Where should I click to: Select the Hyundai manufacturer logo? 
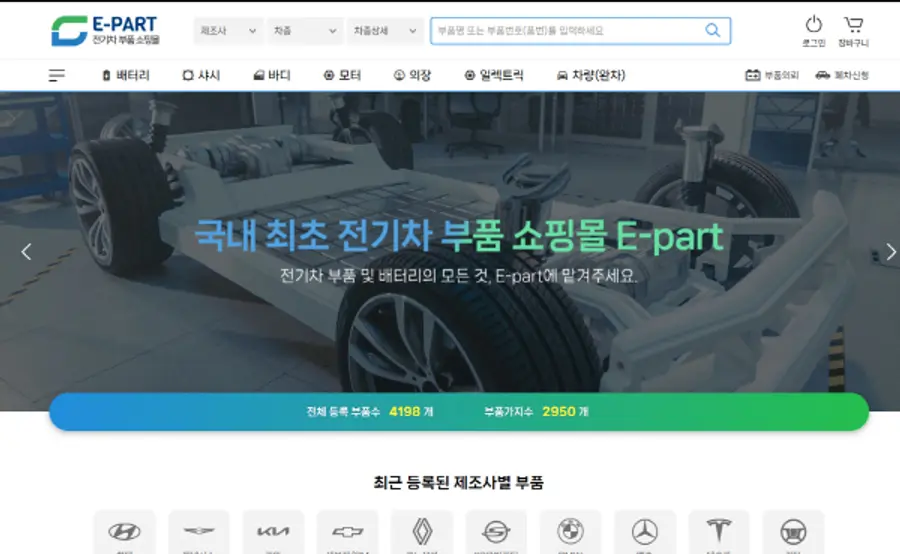[x=124, y=532]
